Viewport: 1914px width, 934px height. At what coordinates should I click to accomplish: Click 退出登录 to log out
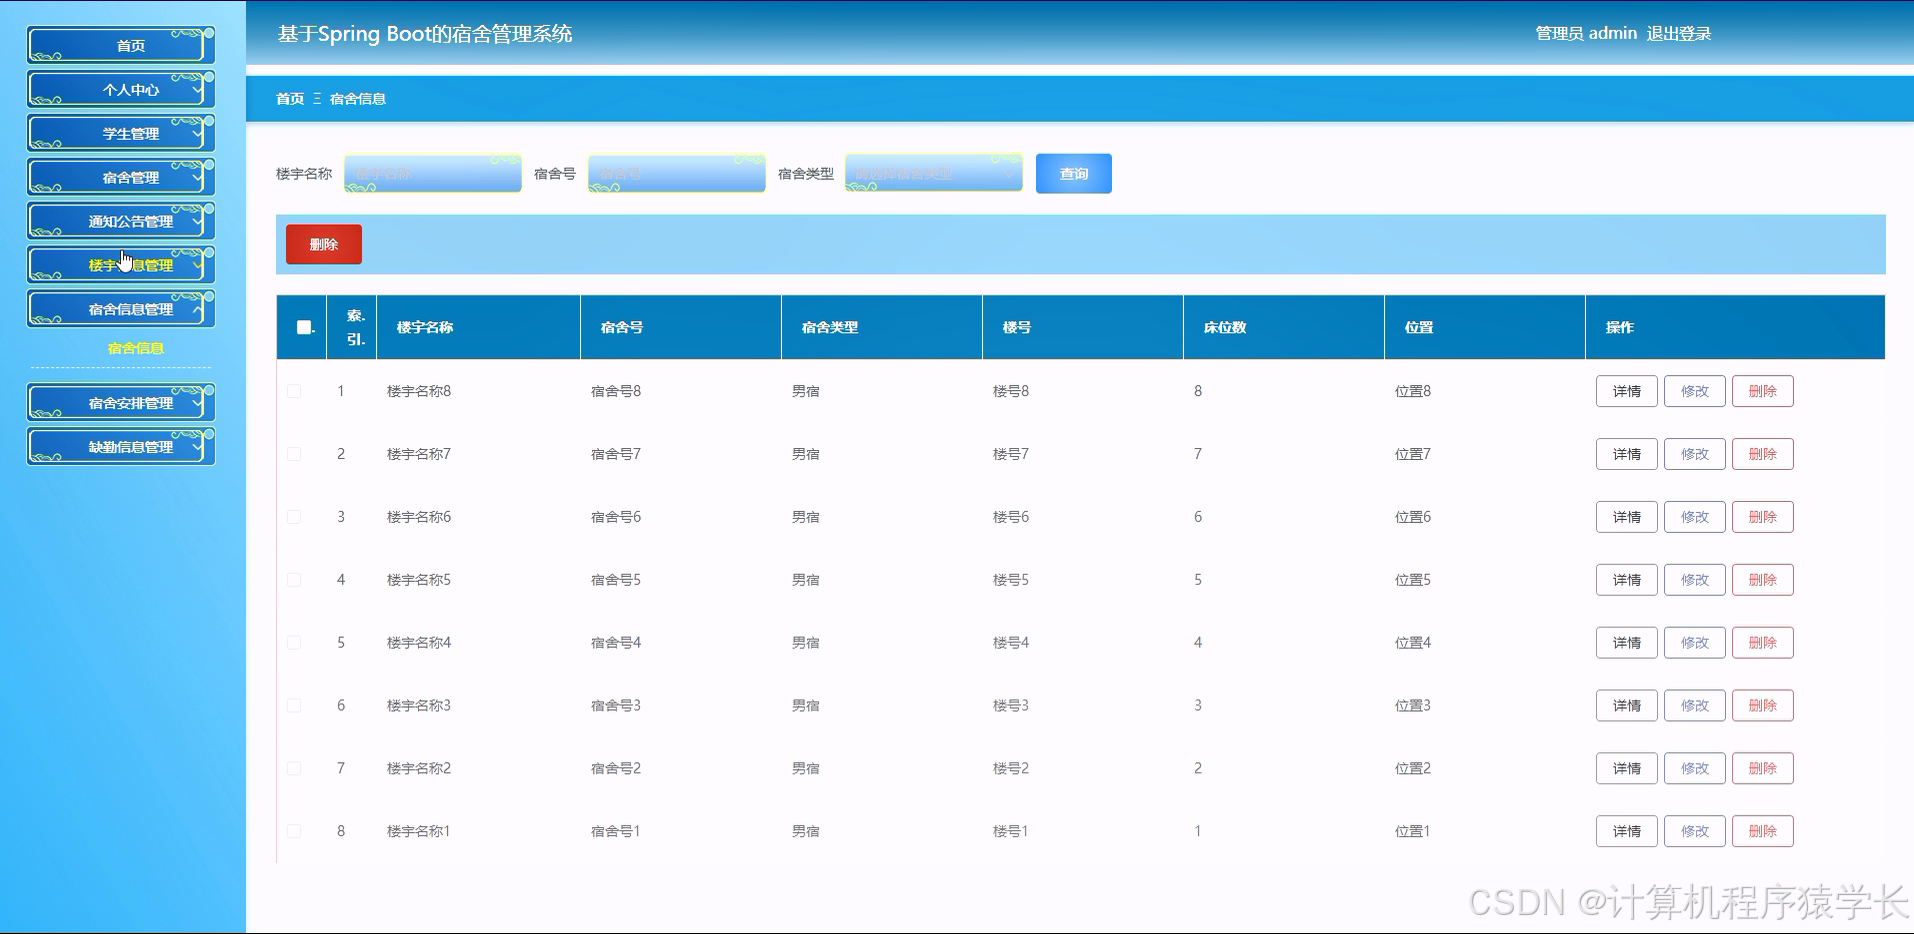(1679, 33)
